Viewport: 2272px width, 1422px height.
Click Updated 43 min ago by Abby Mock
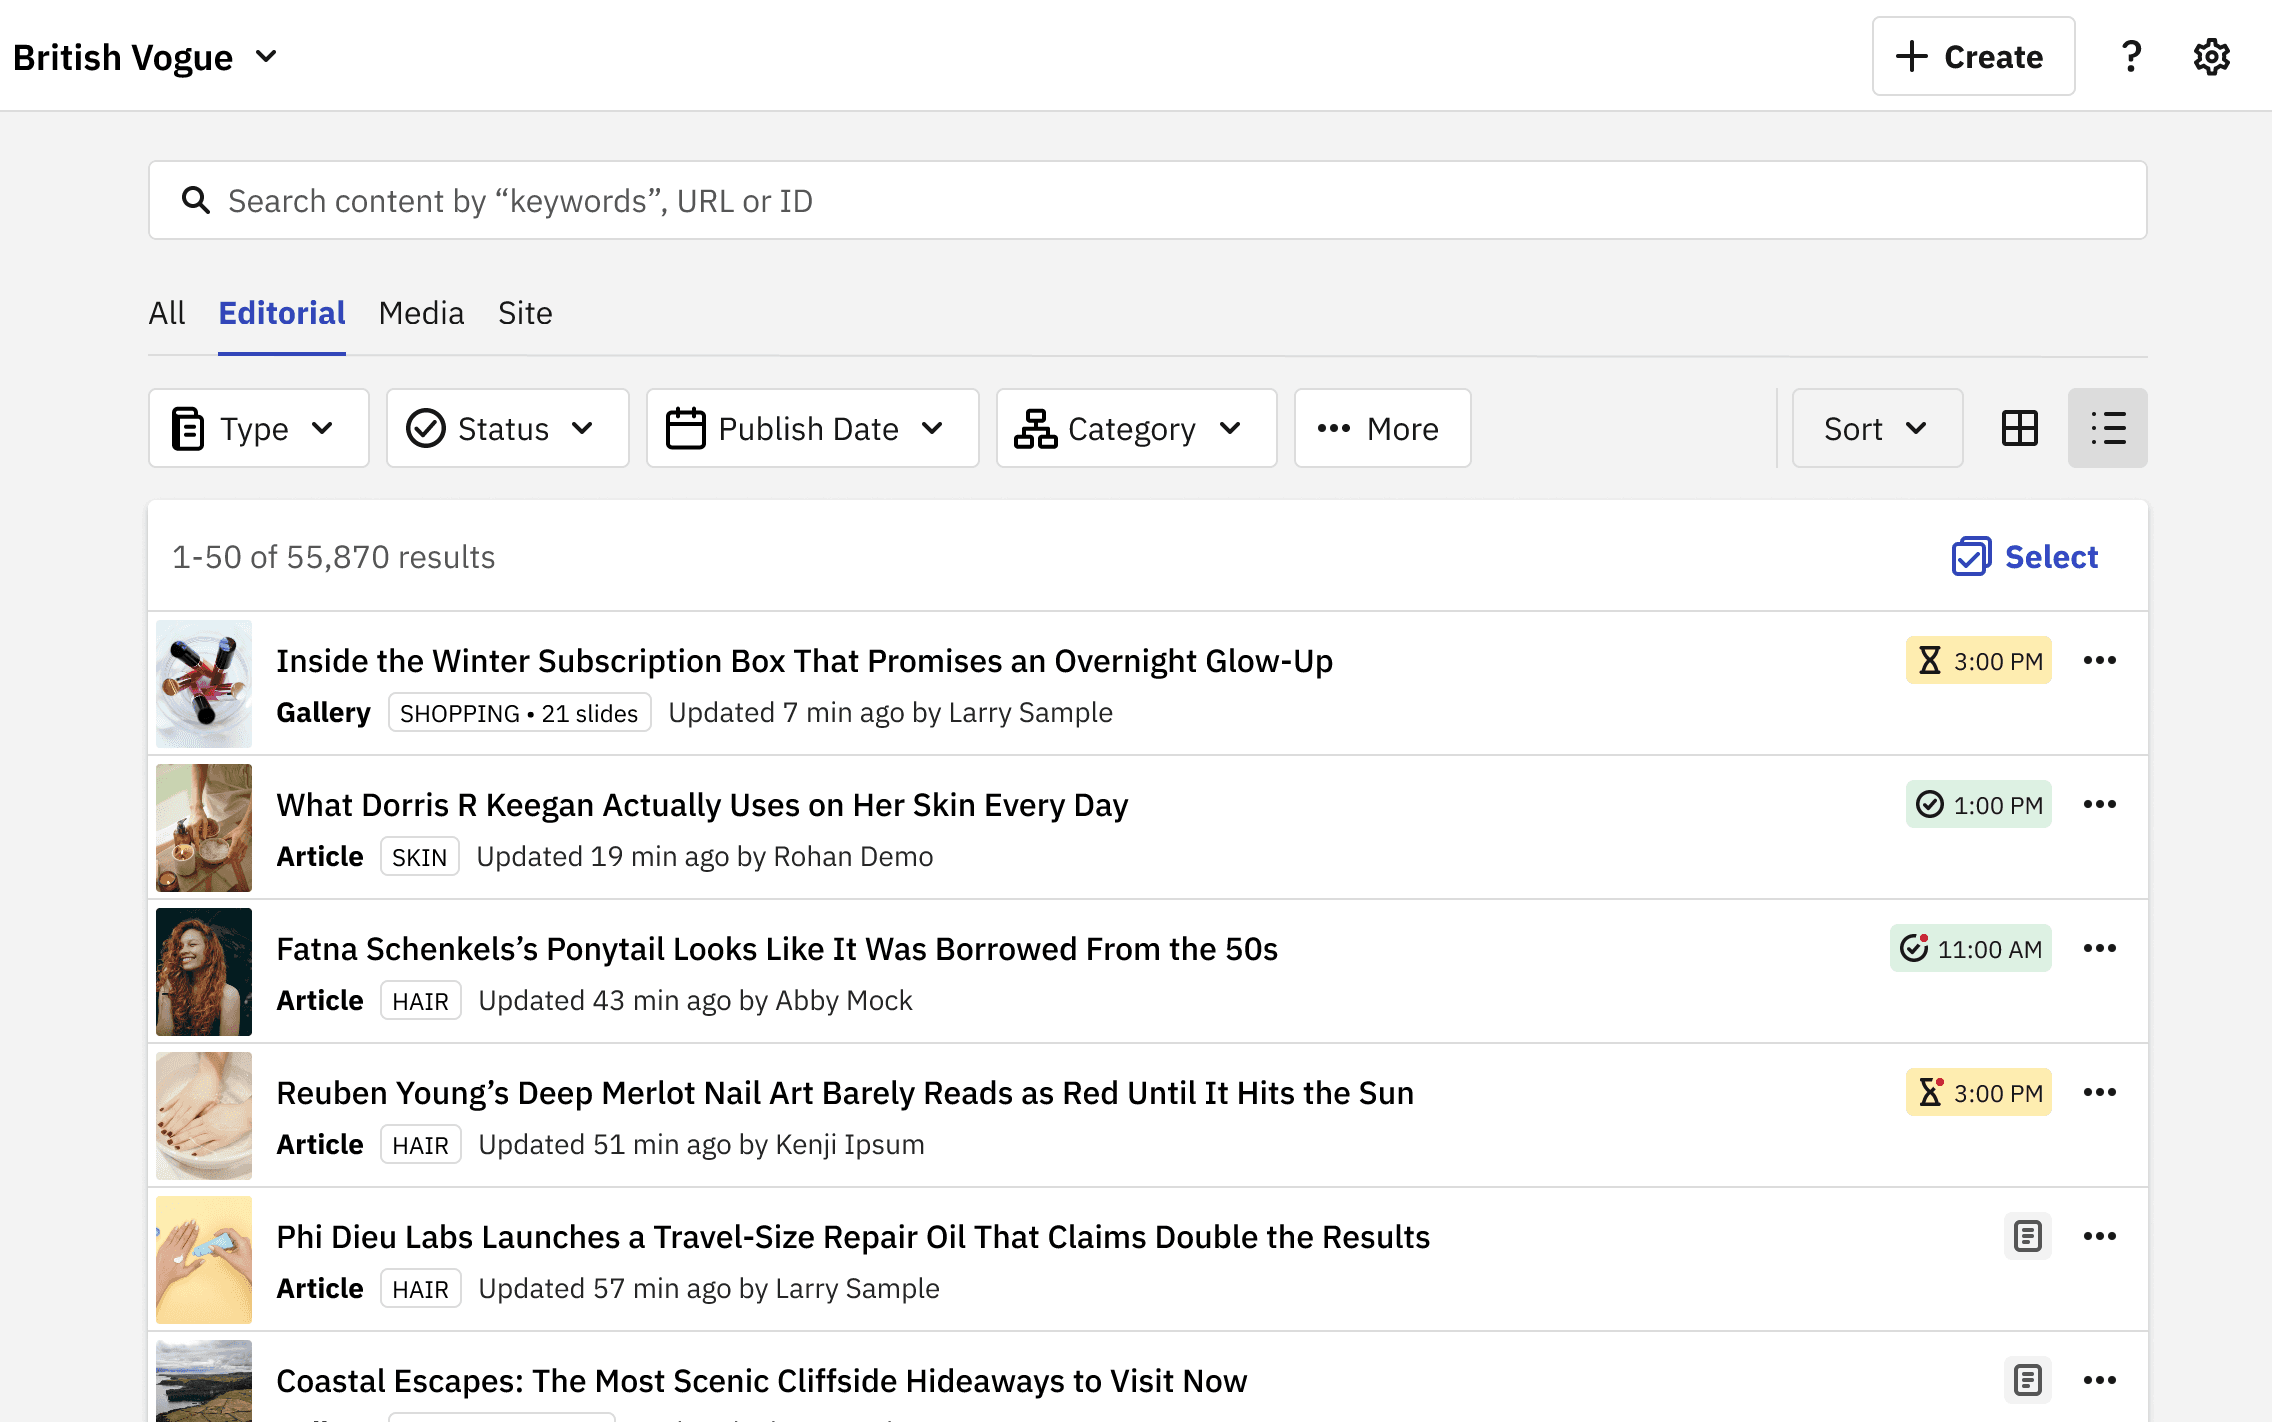[695, 1000]
